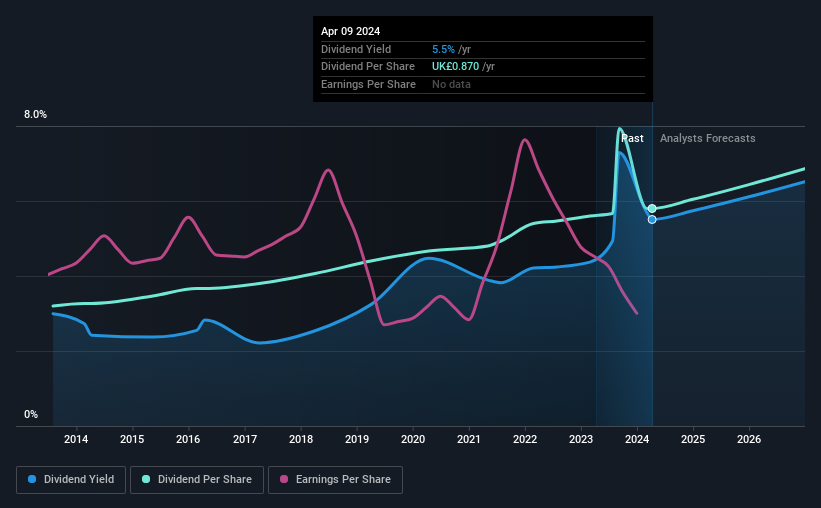Click the teal Dividend Per Share data point marker
The image size is (821, 508).
(x=652, y=208)
